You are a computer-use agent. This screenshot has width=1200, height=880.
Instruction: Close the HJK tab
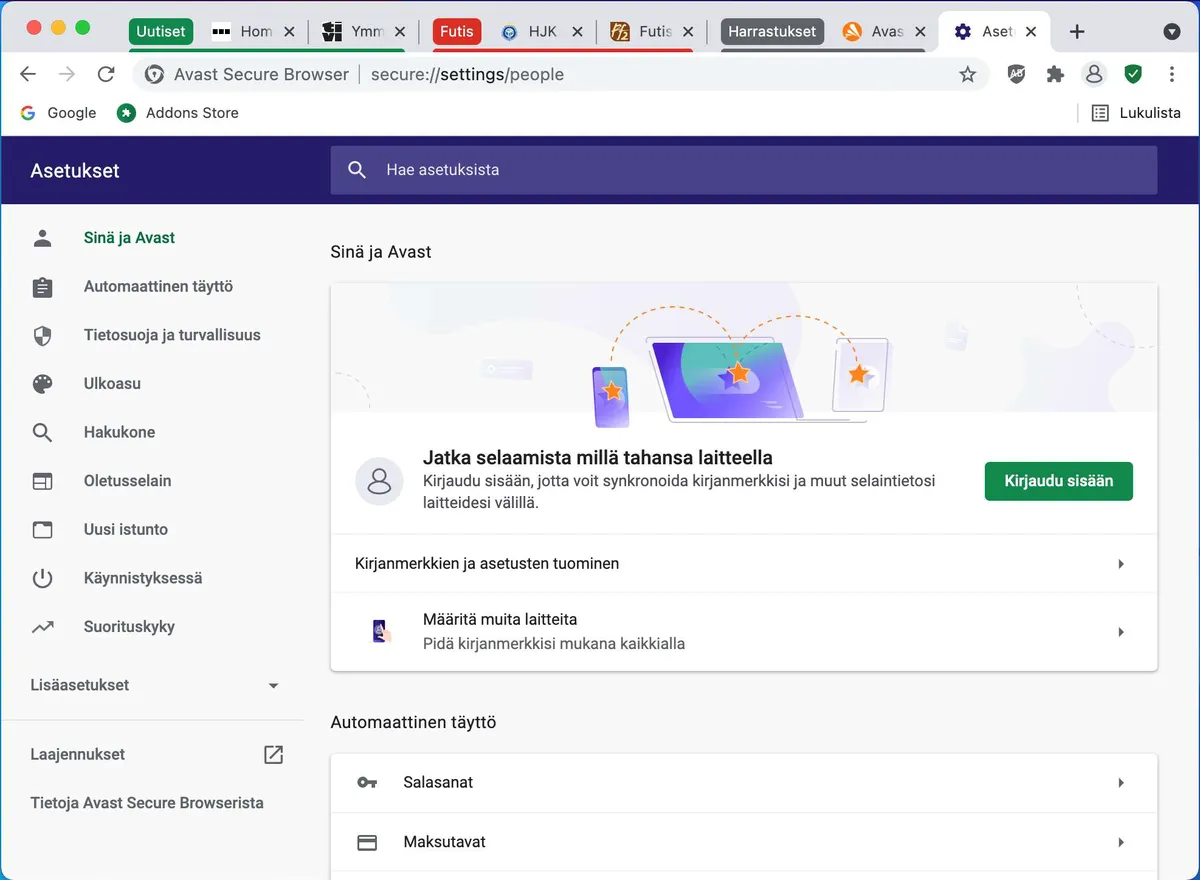click(578, 32)
